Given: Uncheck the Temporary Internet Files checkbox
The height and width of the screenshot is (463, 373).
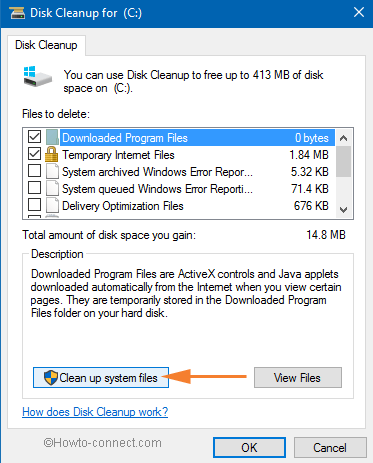Looking at the screenshot, I should pos(34,154).
